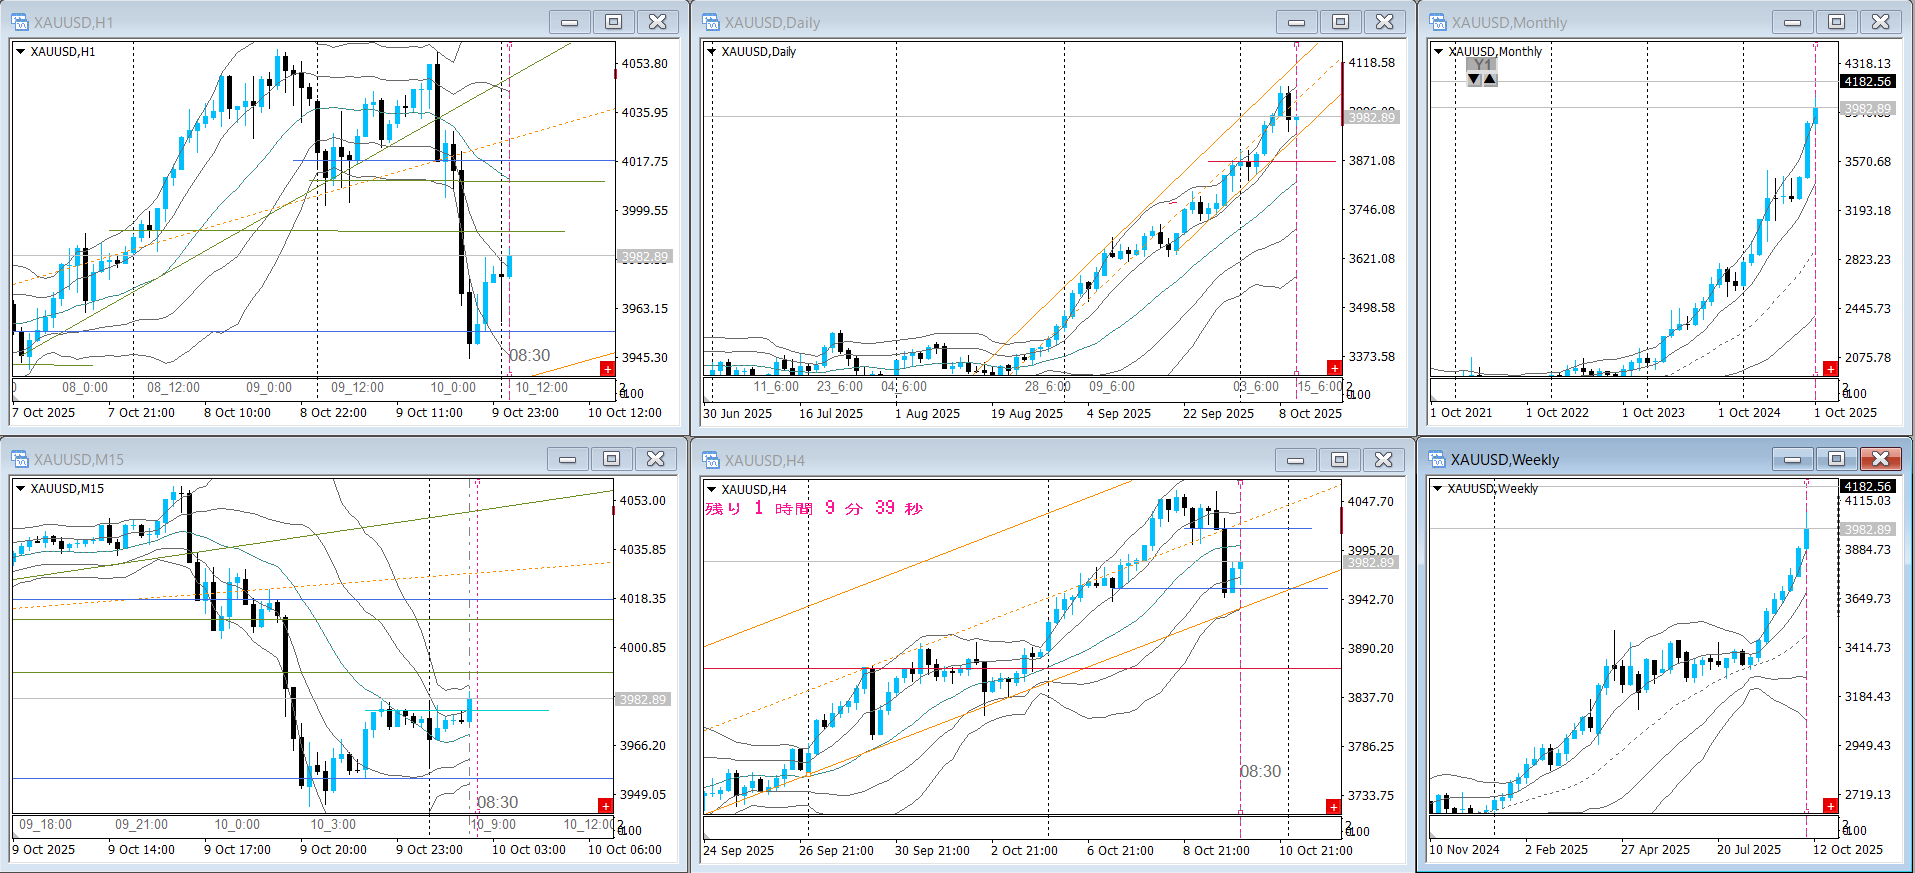Image resolution: width=1915 pixels, height=873 pixels.
Task: Click the XAUUSD,Daily chart window icon
Action: (x=711, y=22)
